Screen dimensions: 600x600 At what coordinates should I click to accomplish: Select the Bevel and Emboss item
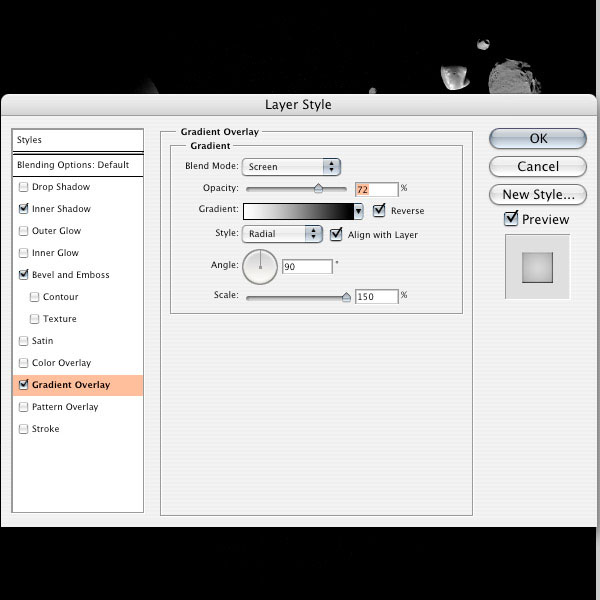pos(70,275)
